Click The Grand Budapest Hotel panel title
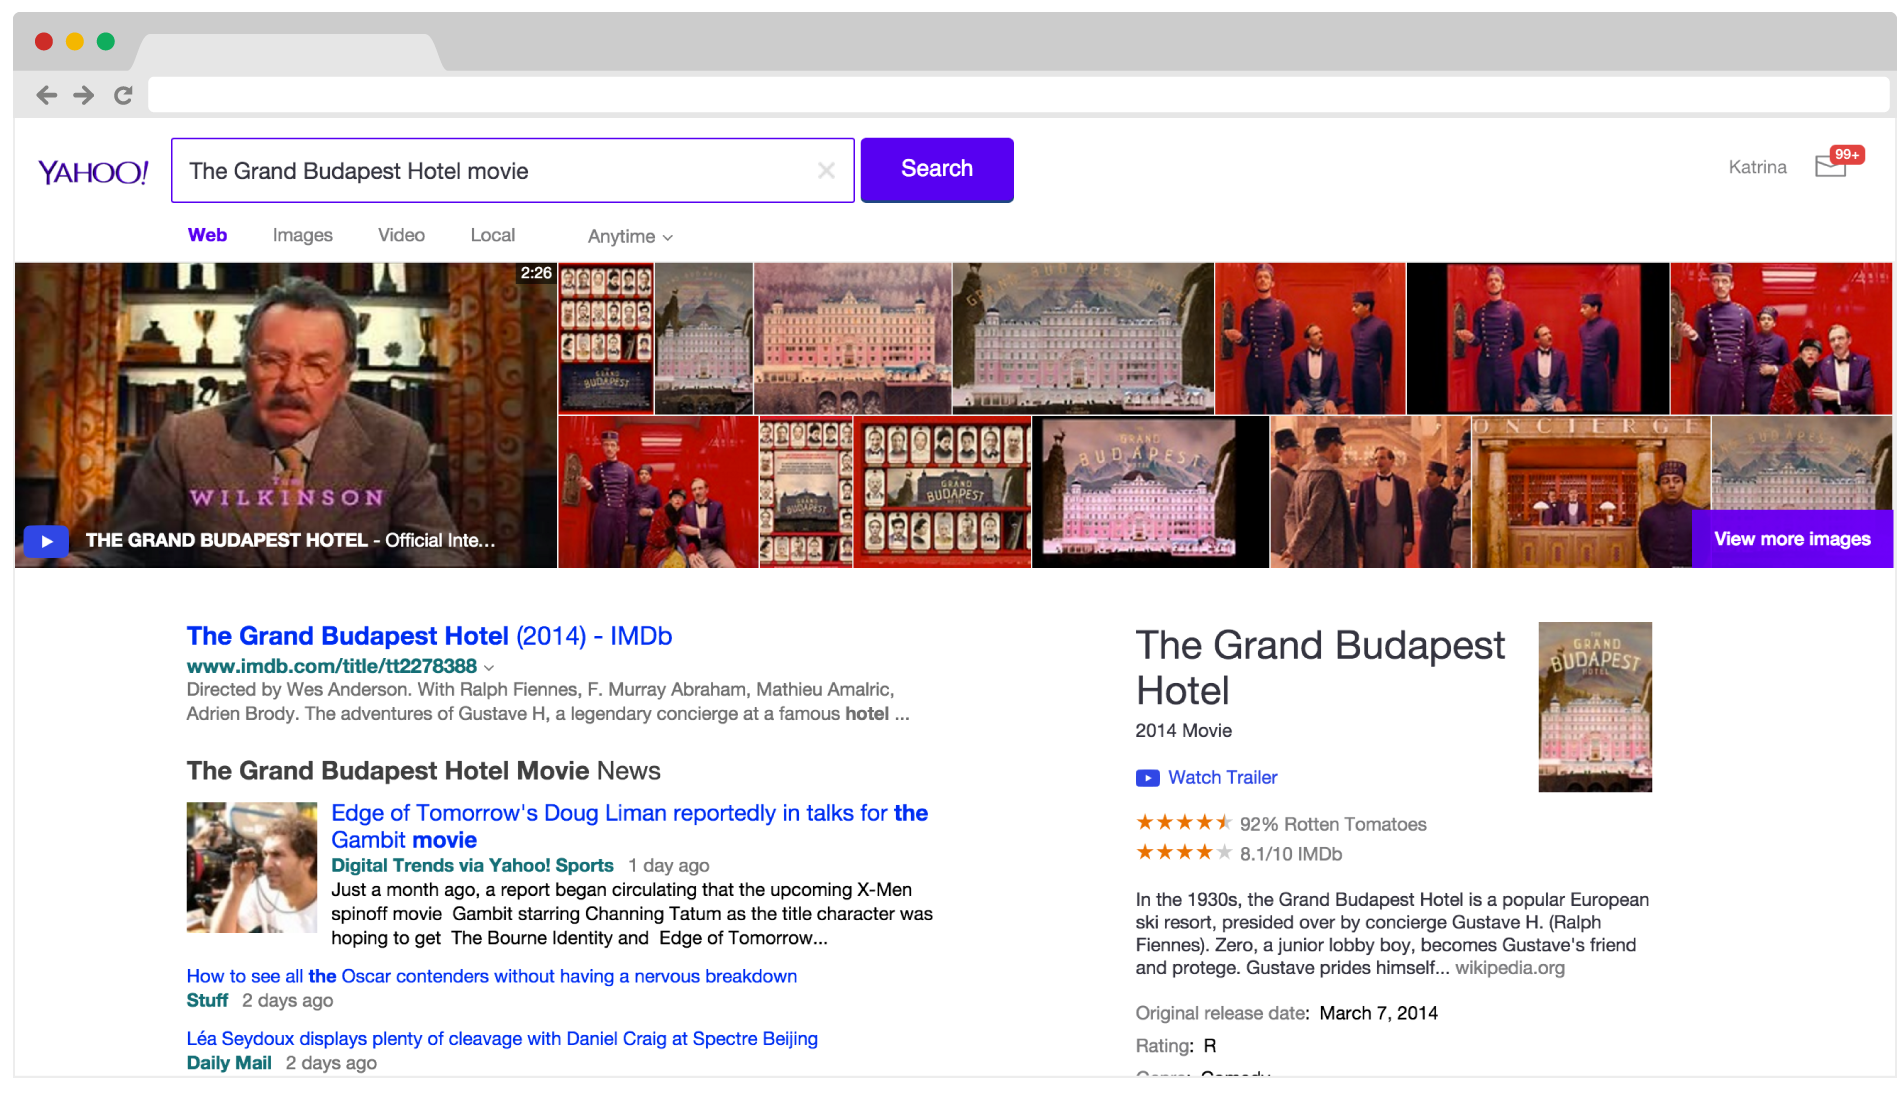Image resolution: width=1904 pixels, height=1100 pixels. click(x=1320, y=668)
